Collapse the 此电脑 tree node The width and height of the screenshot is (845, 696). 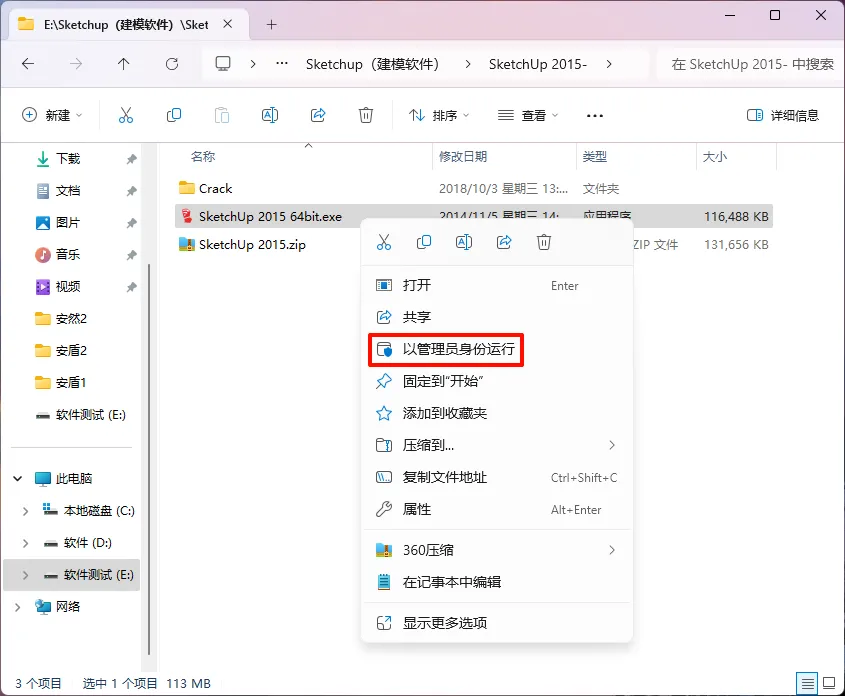[17, 479]
